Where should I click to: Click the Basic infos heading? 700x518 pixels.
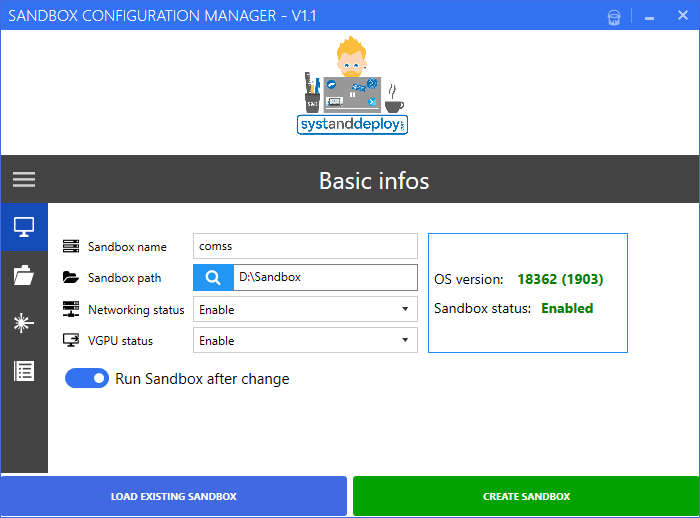pos(374,181)
